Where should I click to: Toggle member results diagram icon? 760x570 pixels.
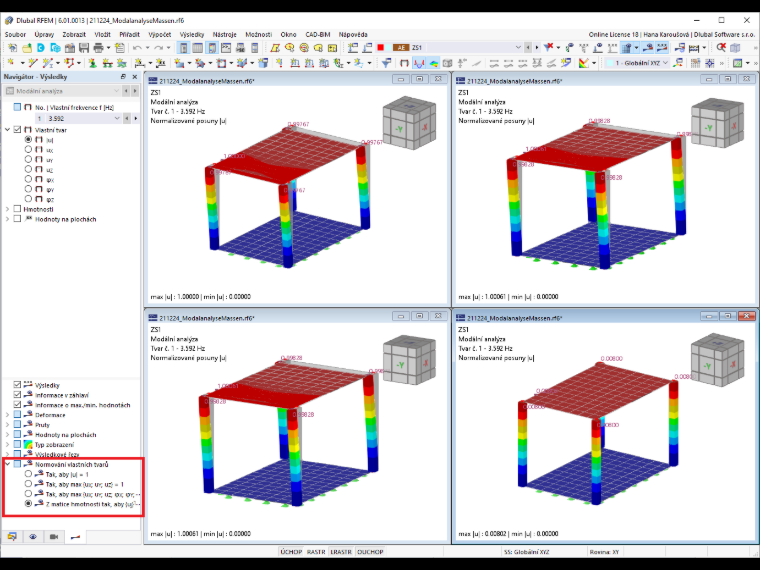419,63
